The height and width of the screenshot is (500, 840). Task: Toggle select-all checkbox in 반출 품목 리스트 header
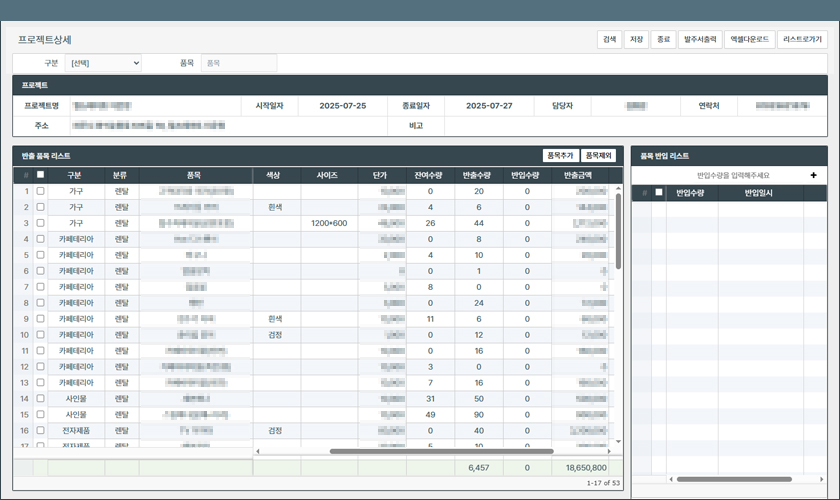pyautogui.click(x=41, y=175)
